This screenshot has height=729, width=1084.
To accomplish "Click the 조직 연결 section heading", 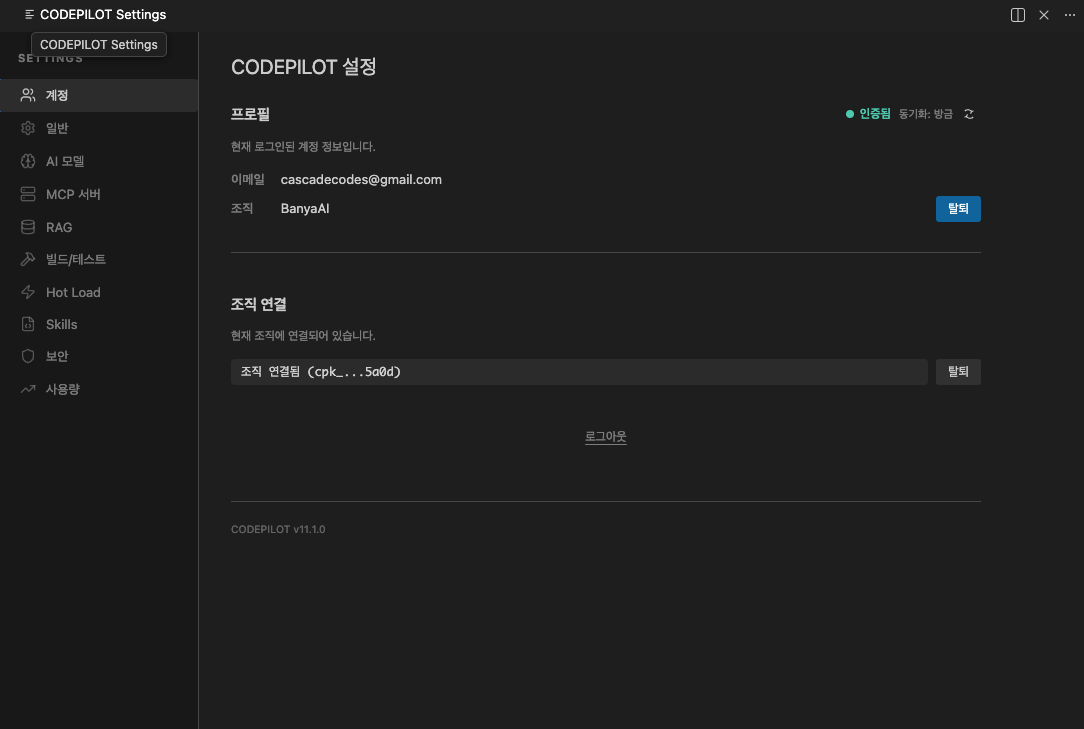I will [x=259, y=304].
